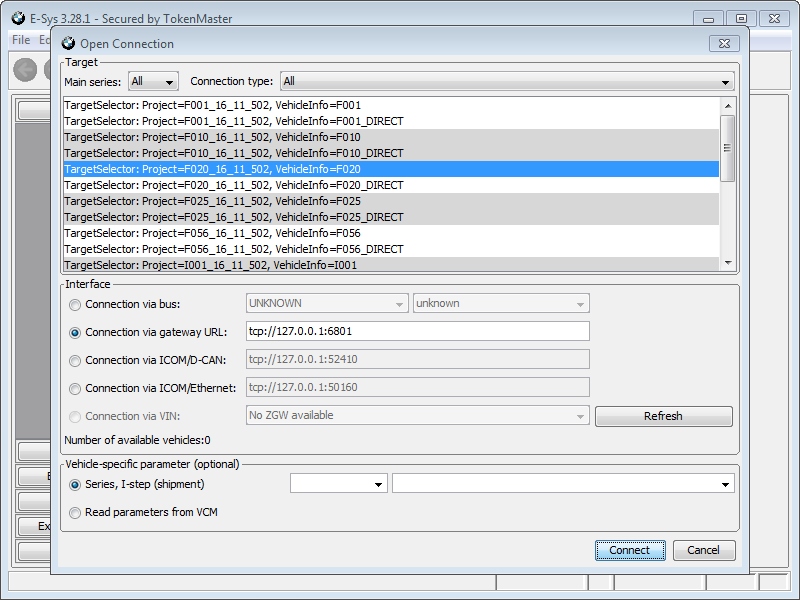The width and height of the screenshot is (800, 600).
Task: Select the F010_DIRECT target entry
Action: coord(250,153)
